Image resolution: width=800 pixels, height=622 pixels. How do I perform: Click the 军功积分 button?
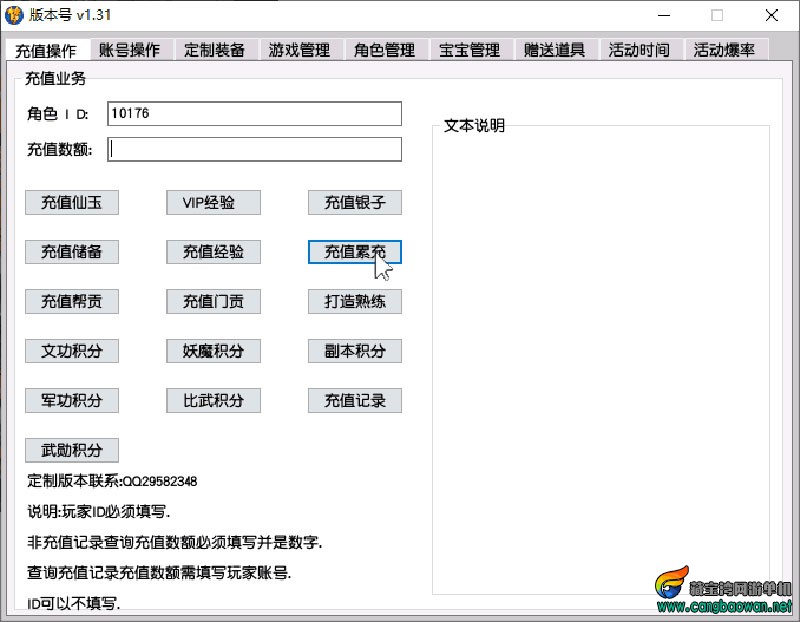72,401
